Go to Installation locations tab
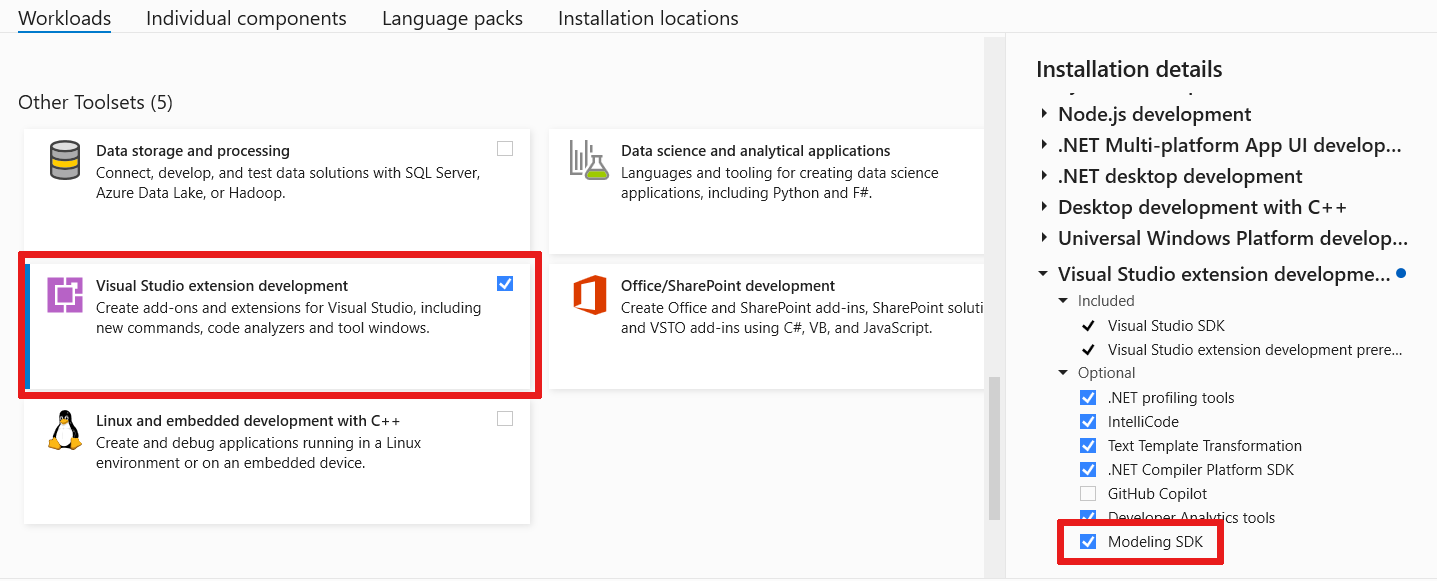This screenshot has width=1437, height=581. click(648, 18)
